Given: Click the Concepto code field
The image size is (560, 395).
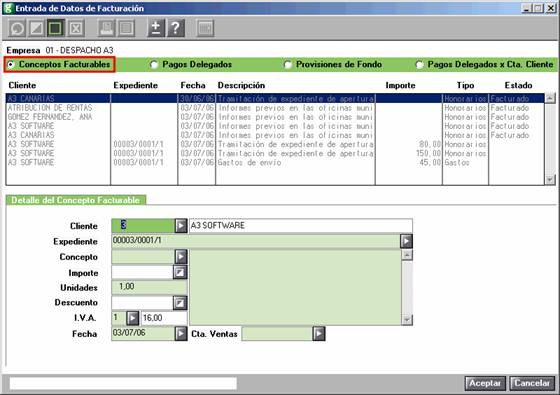Looking at the screenshot, I should 143,256.
